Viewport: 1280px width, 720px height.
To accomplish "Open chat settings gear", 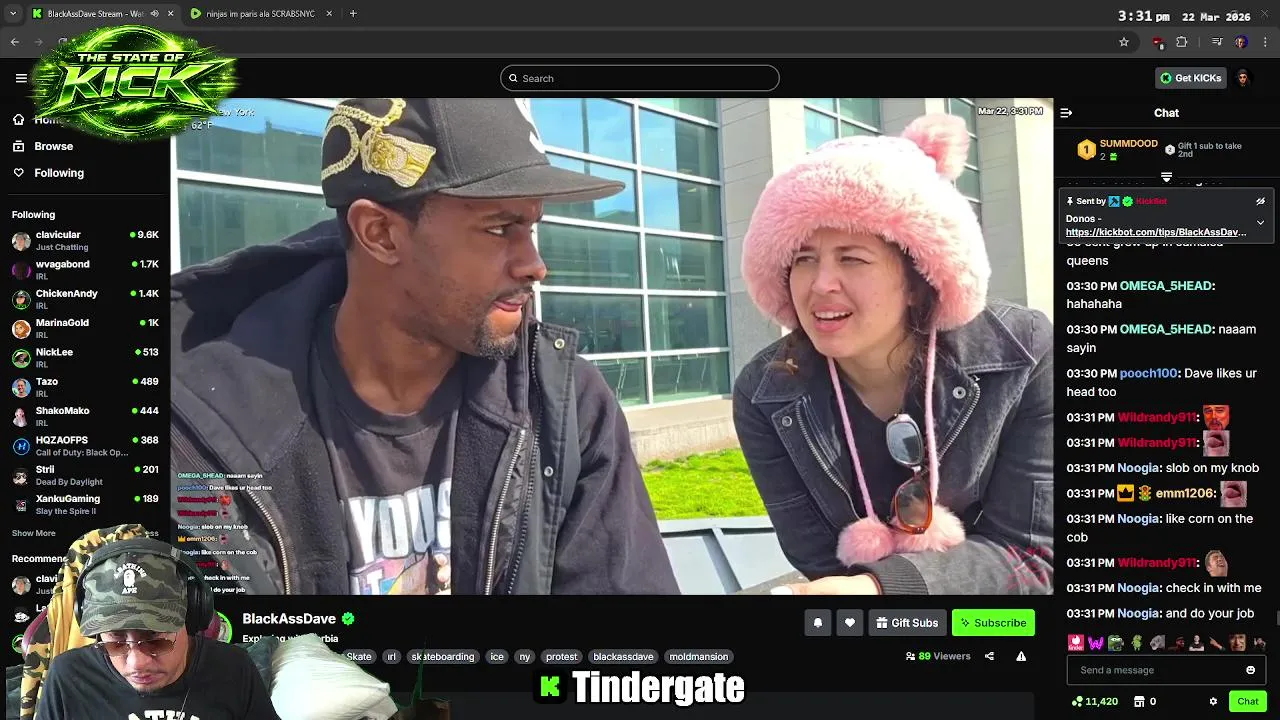I will click(1213, 702).
